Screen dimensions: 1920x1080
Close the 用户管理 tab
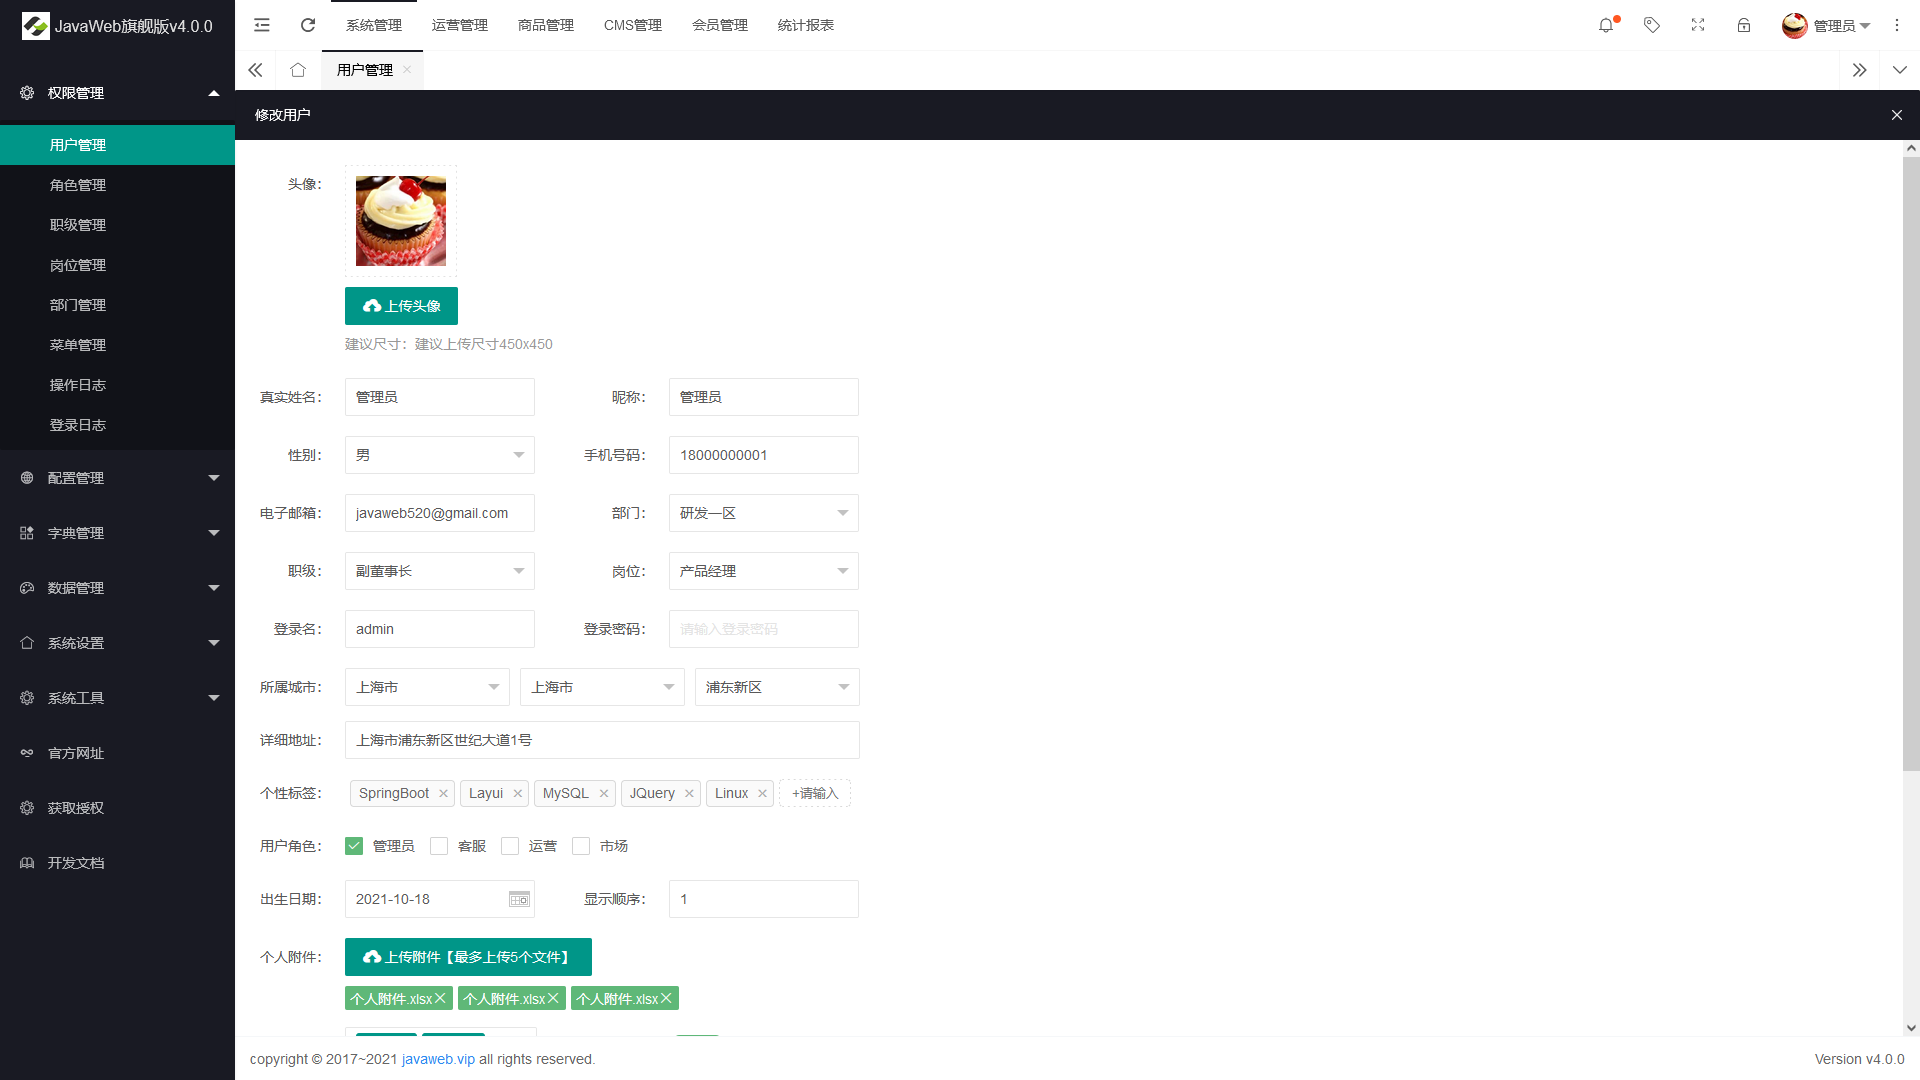tap(407, 70)
